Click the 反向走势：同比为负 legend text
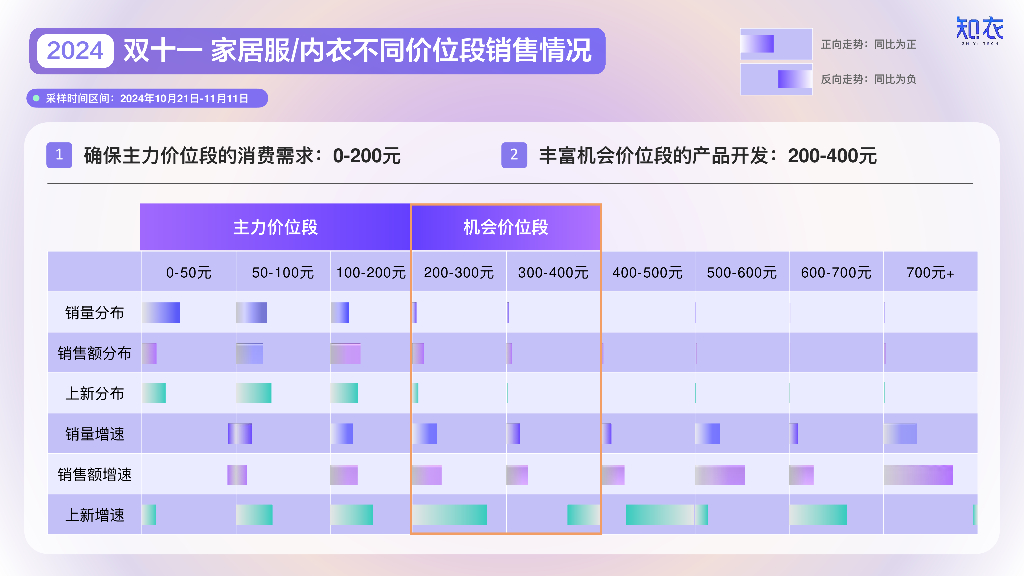1024x576 pixels. pyautogui.click(x=869, y=79)
